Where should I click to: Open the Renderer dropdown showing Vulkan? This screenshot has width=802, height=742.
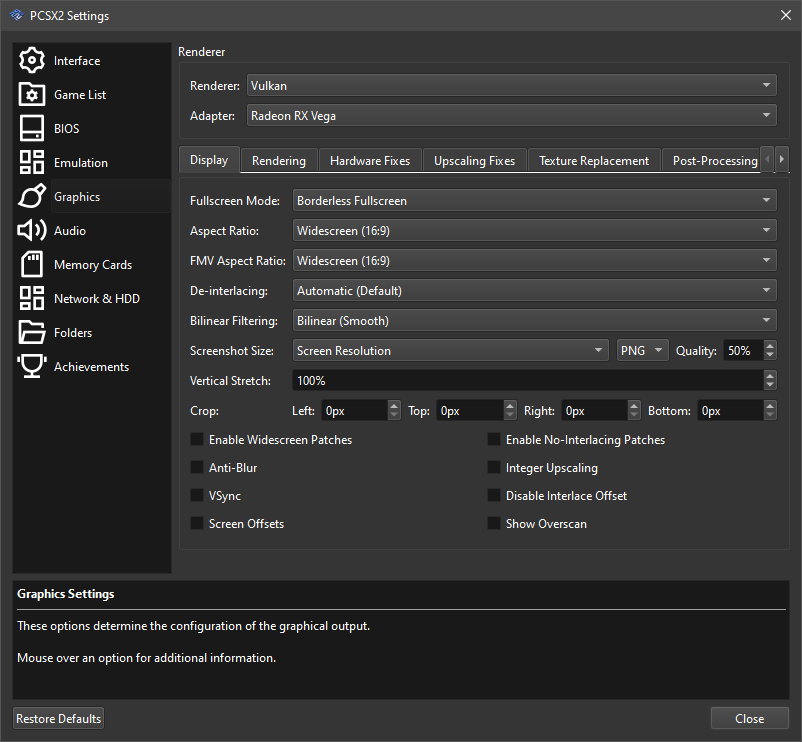pyautogui.click(x=511, y=85)
